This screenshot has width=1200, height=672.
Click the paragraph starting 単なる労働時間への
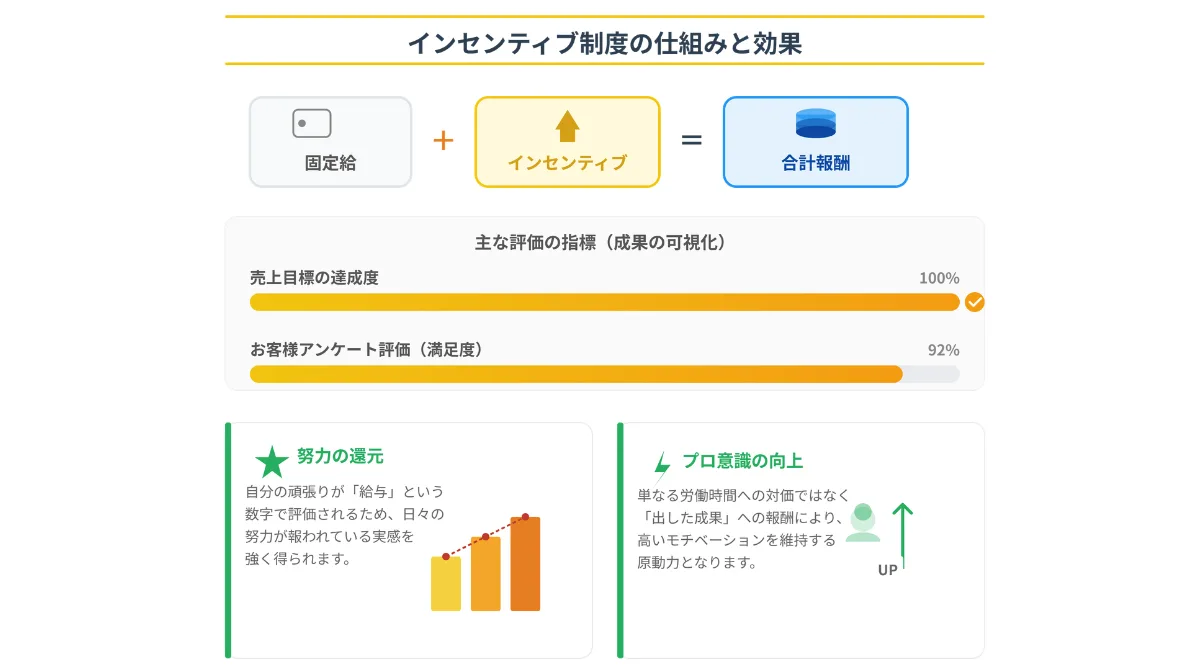pos(743,529)
